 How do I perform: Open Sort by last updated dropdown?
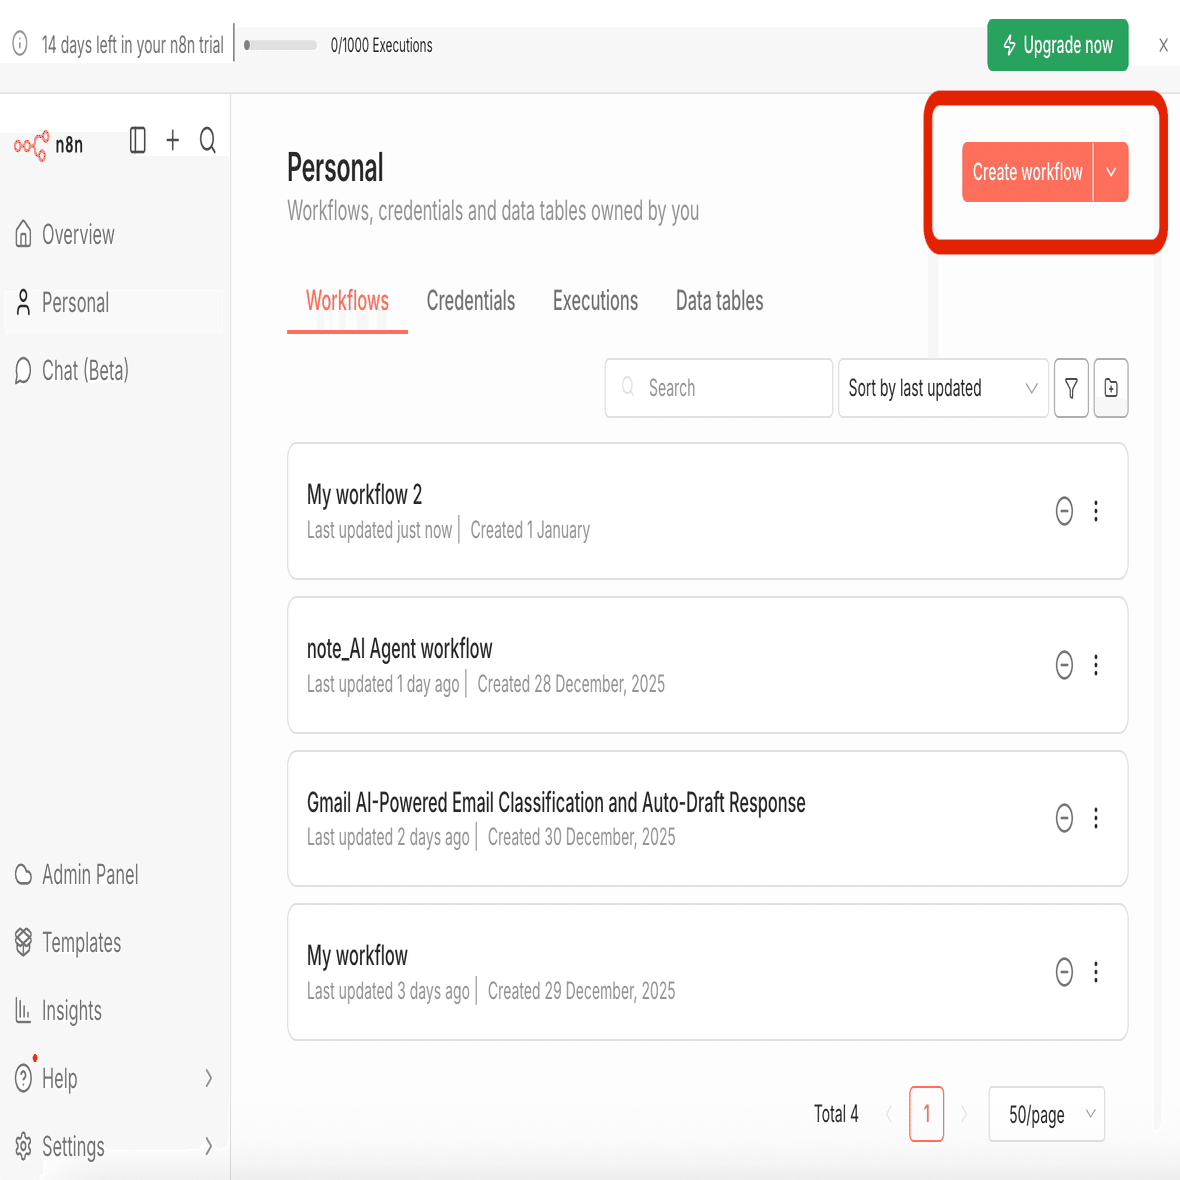click(x=943, y=388)
